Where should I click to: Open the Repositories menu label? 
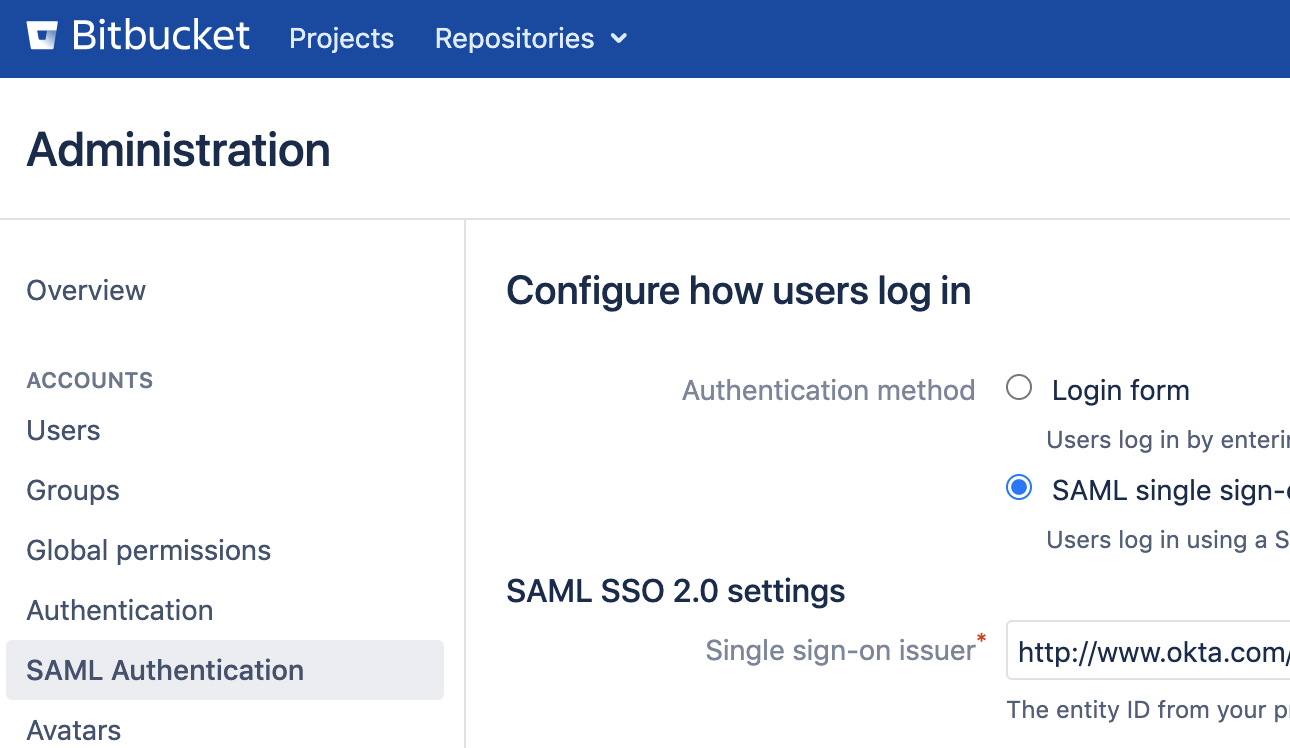tap(514, 38)
